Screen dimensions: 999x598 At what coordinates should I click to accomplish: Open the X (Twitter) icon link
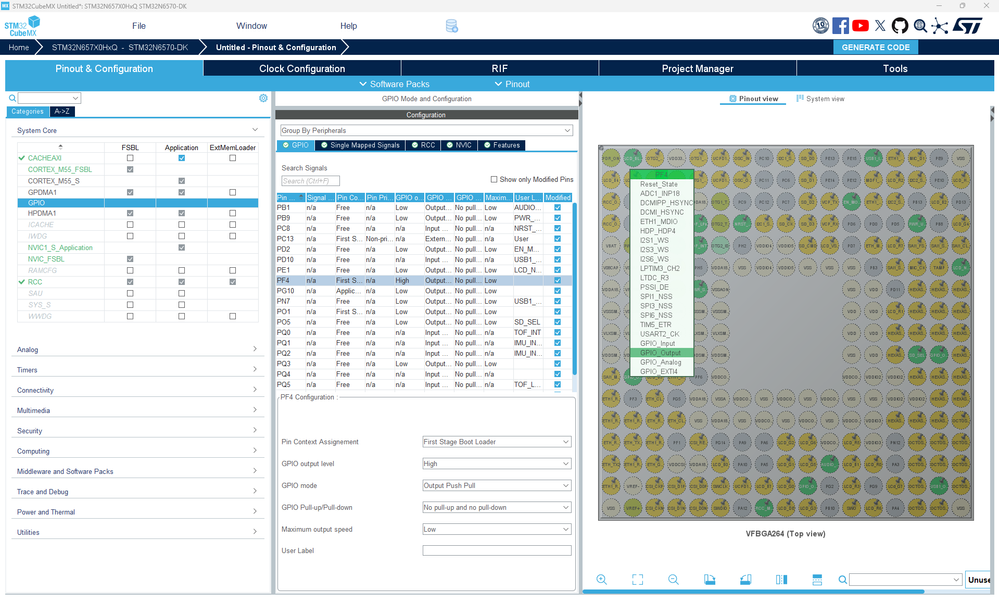[x=880, y=25]
